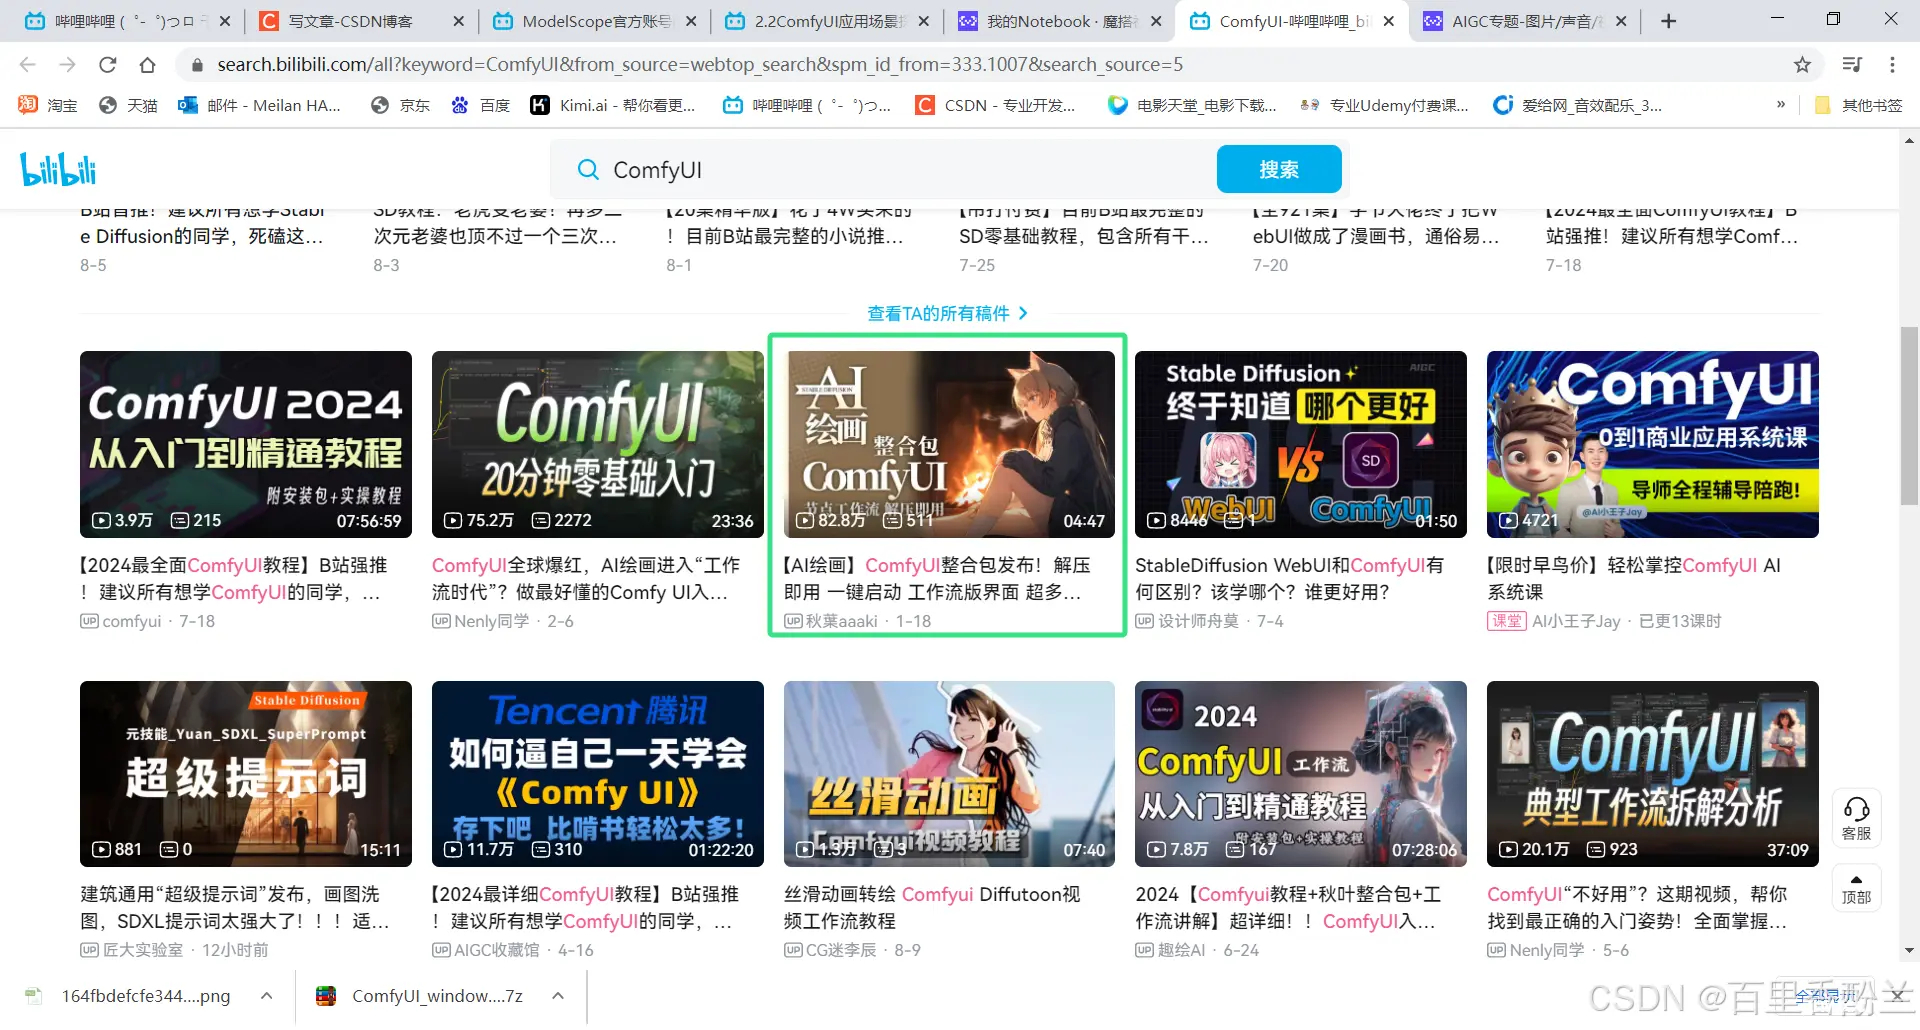
Task: Open the 查看TA的所有稿件 link
Action: [x=947, y=313]
